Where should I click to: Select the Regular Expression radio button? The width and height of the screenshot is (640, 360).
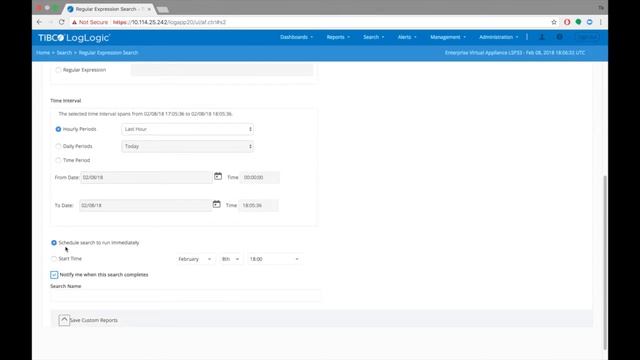pos(58,70)
